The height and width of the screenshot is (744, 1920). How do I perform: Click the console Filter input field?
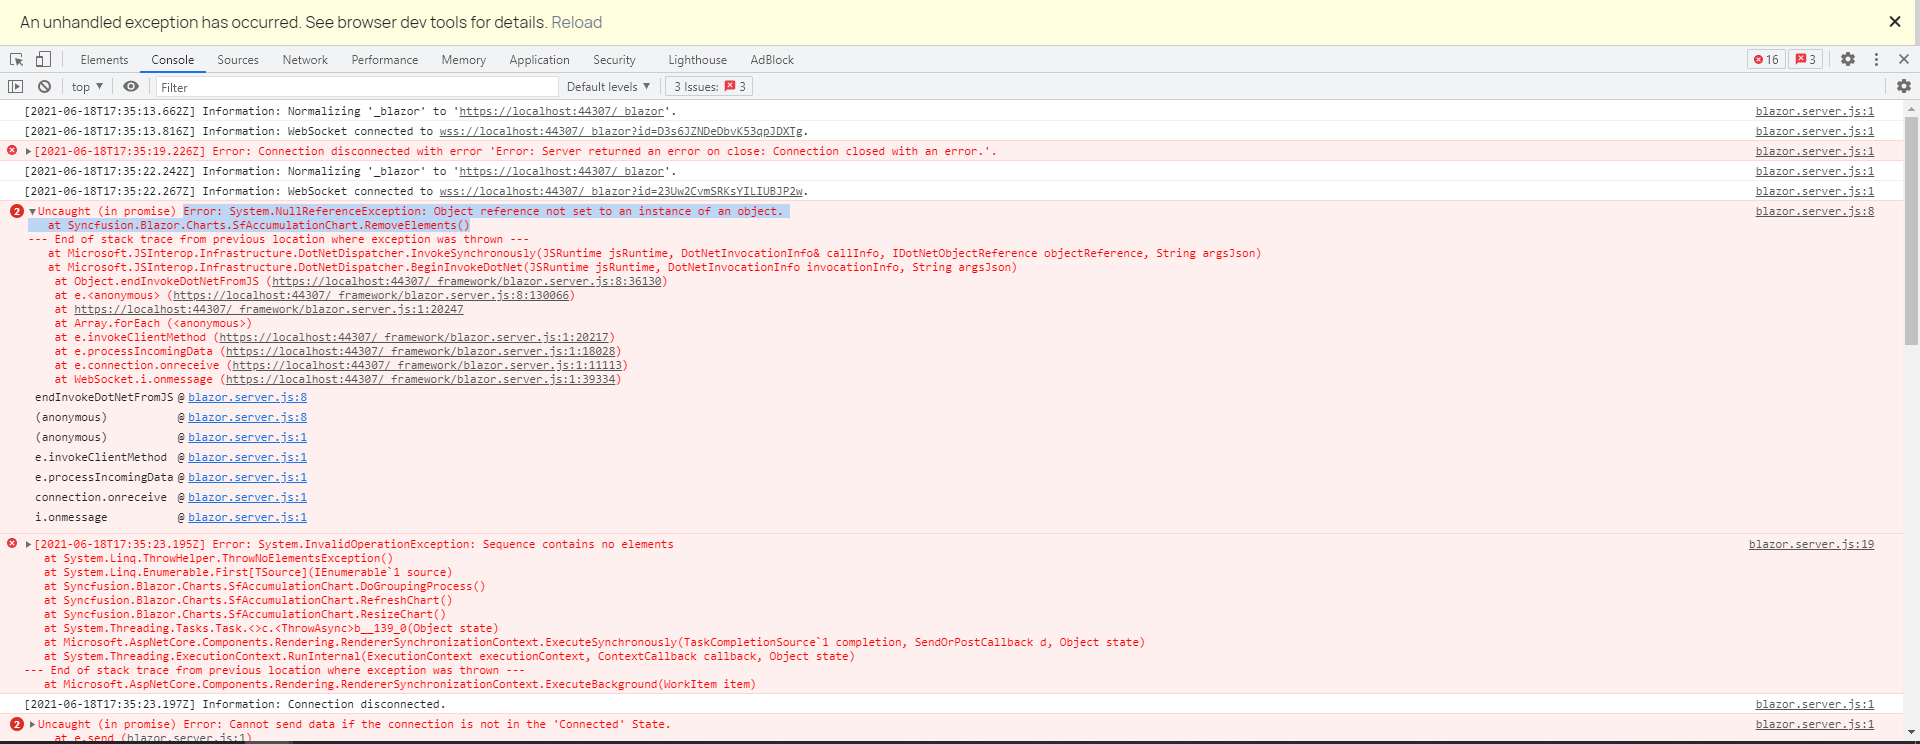coord(355,87)
